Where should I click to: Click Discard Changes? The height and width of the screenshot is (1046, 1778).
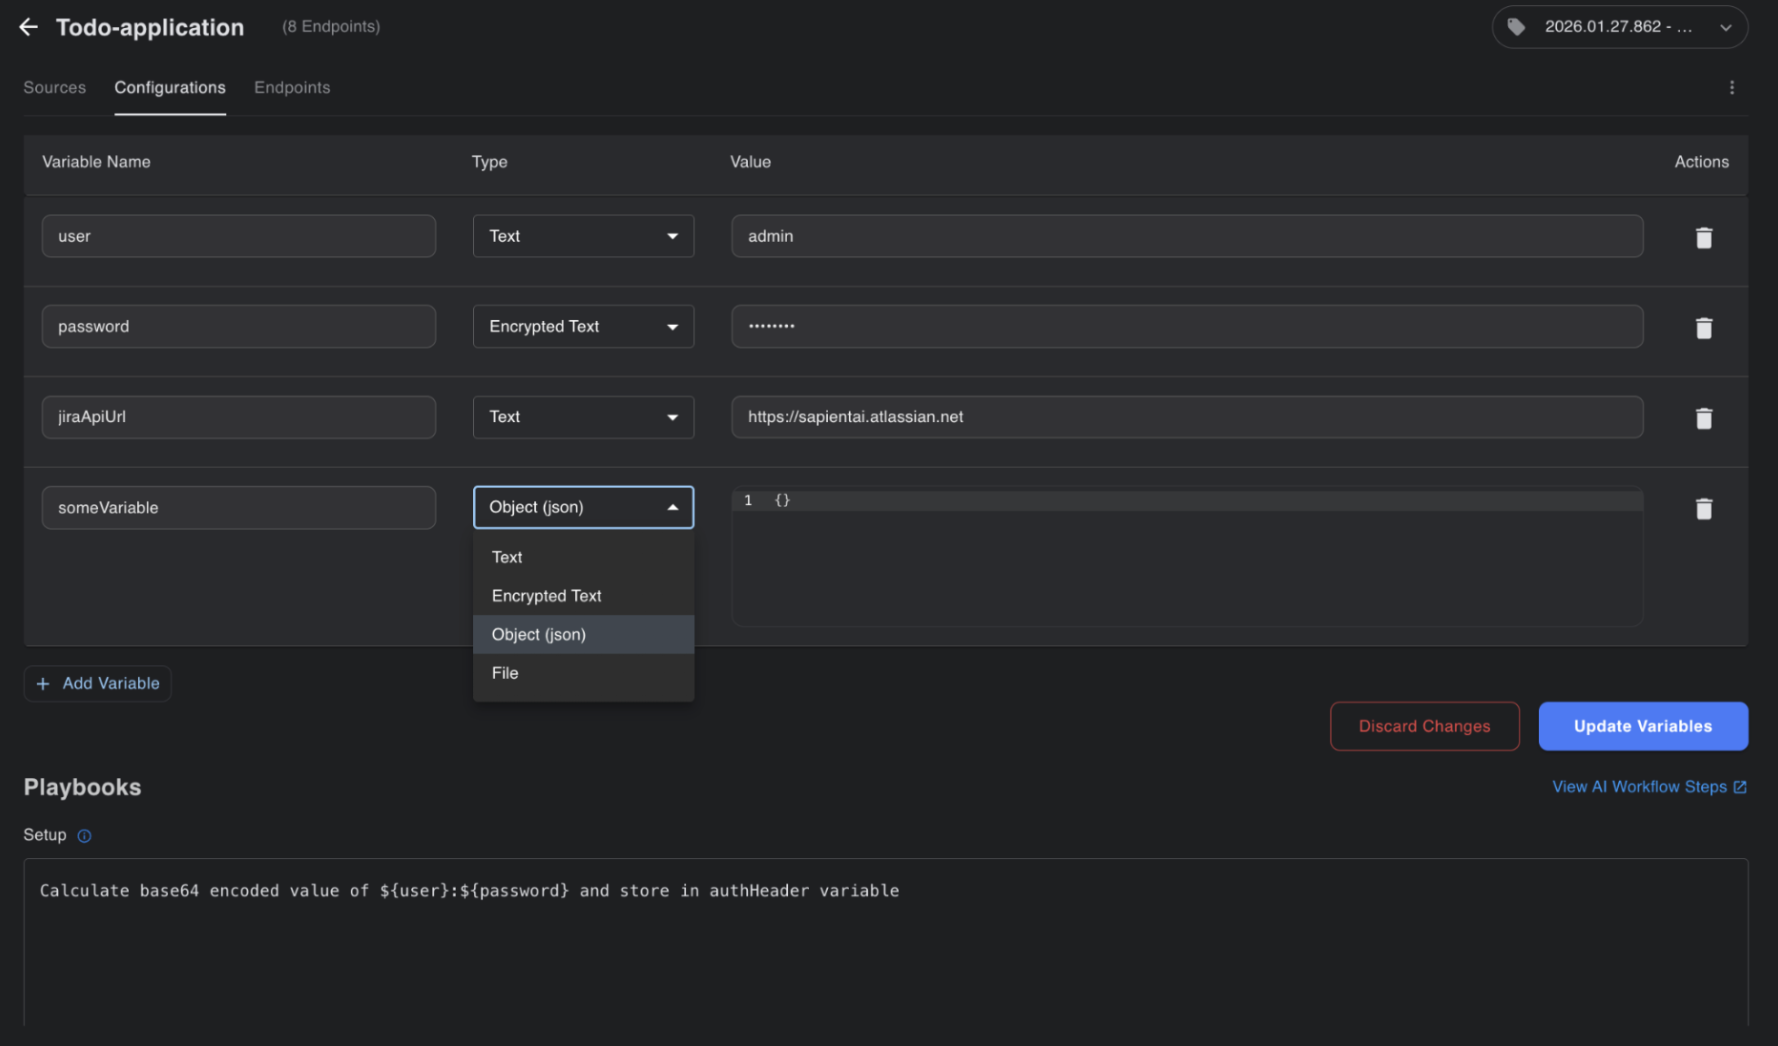(1424, 726)
